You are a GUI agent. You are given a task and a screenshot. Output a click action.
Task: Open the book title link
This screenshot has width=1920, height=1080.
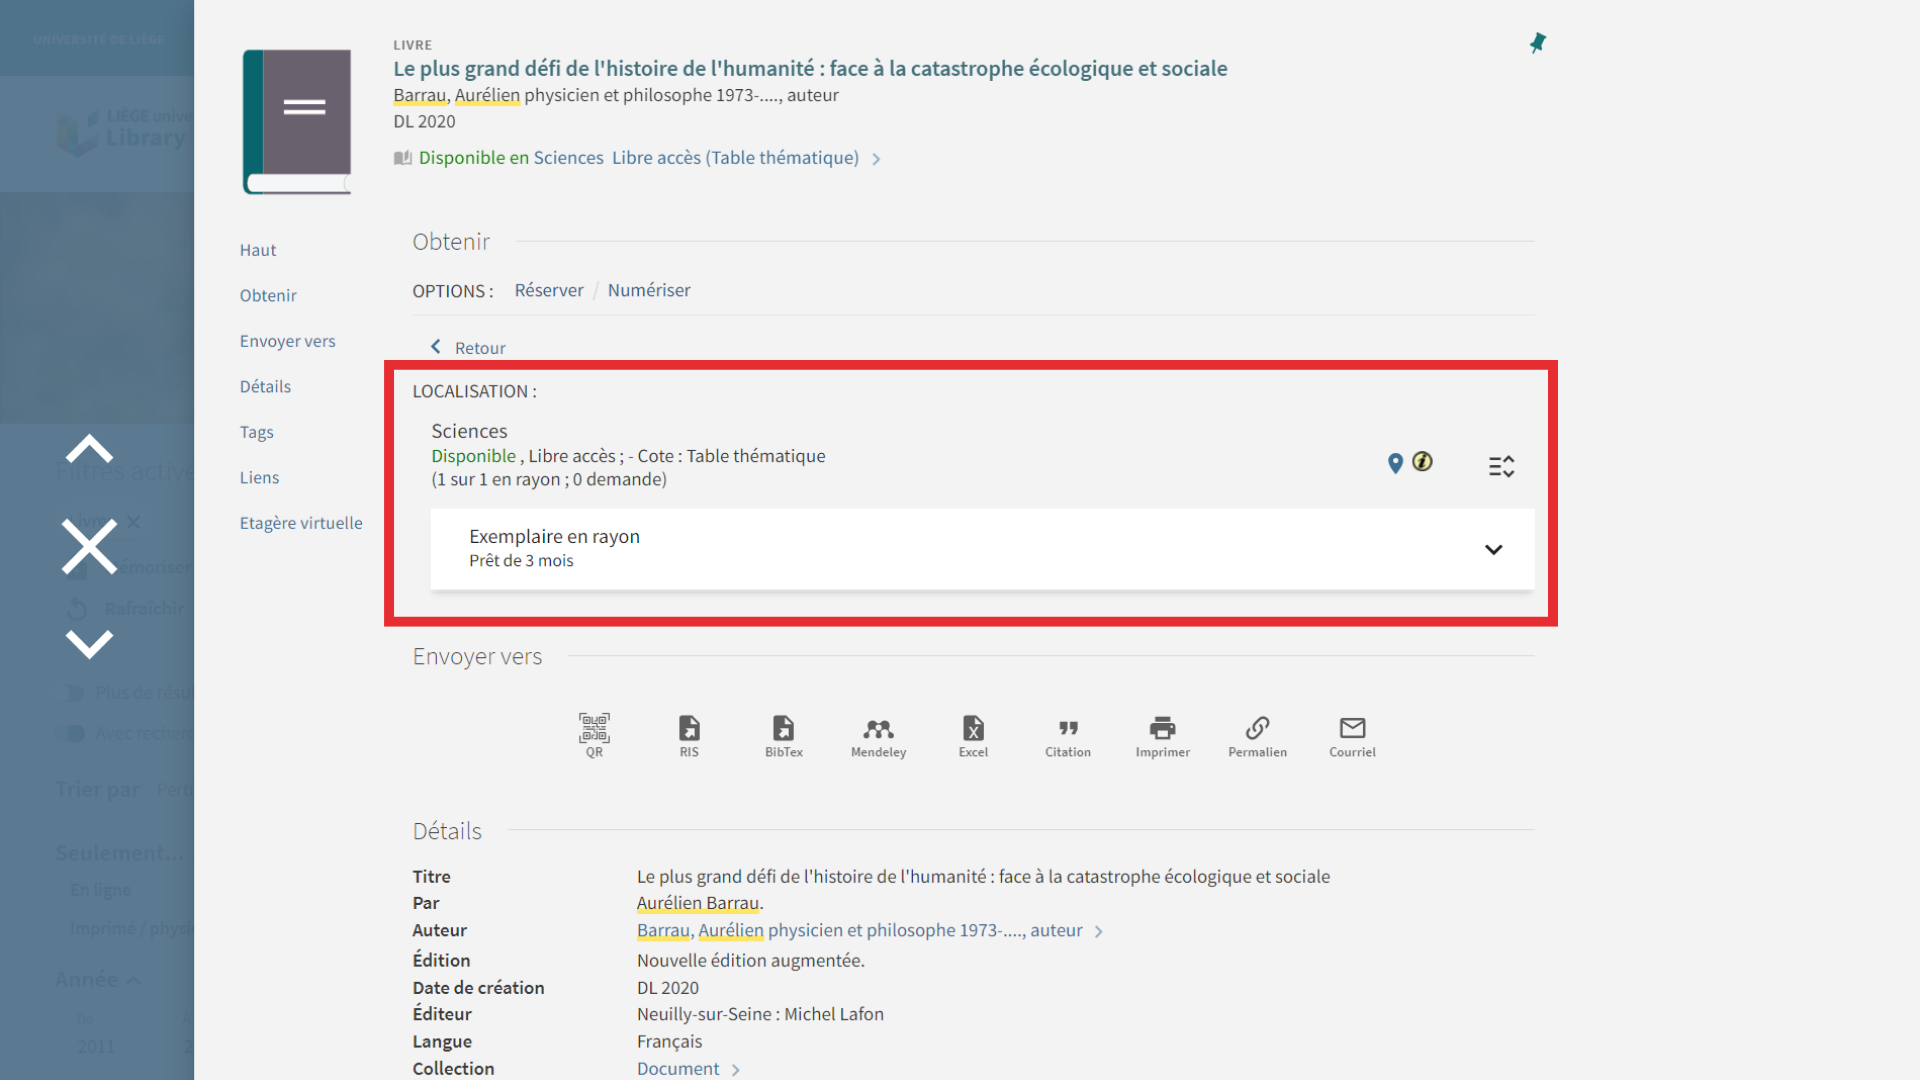coord(810,68)
